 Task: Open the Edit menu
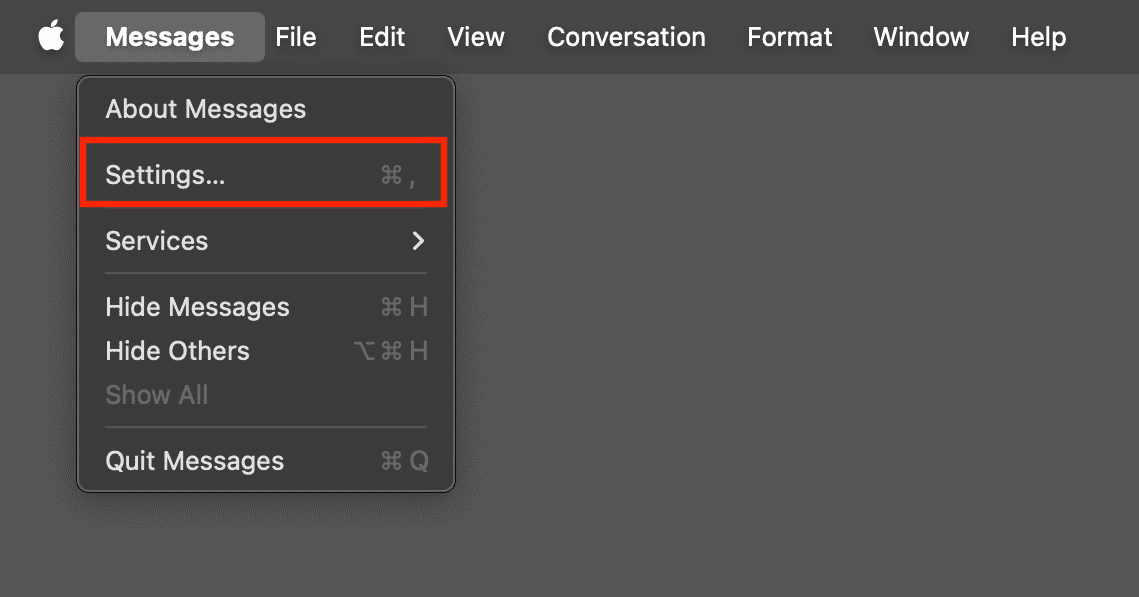pyautogui.click(x=382, y=37)
